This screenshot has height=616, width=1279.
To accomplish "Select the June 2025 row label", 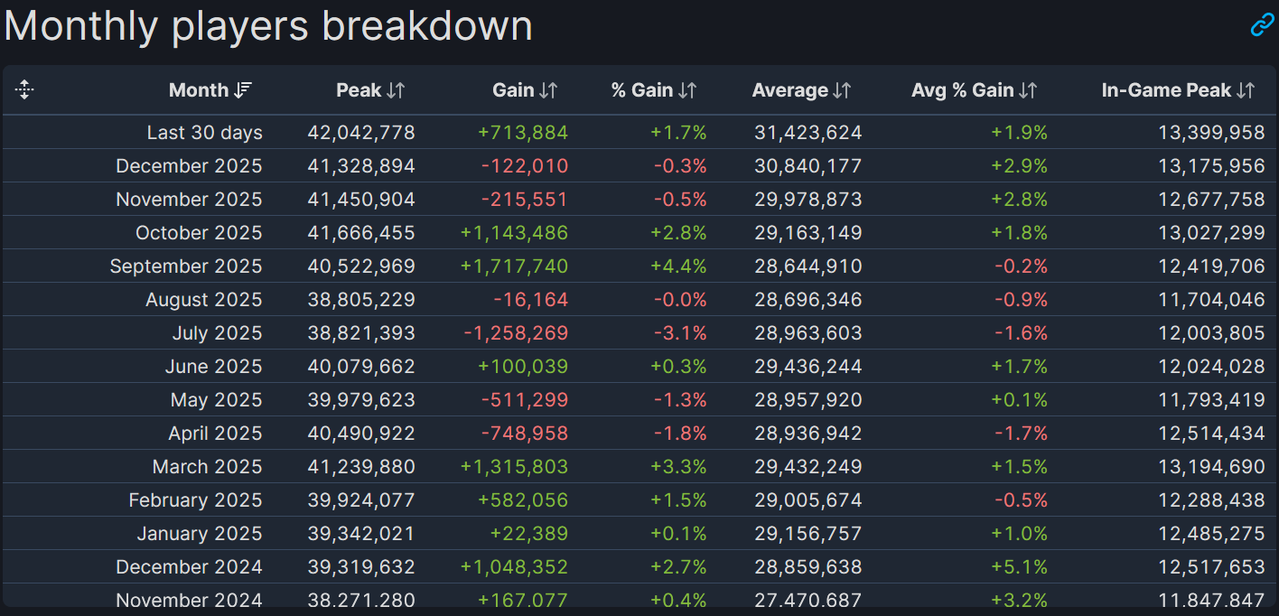I will 214,366.
